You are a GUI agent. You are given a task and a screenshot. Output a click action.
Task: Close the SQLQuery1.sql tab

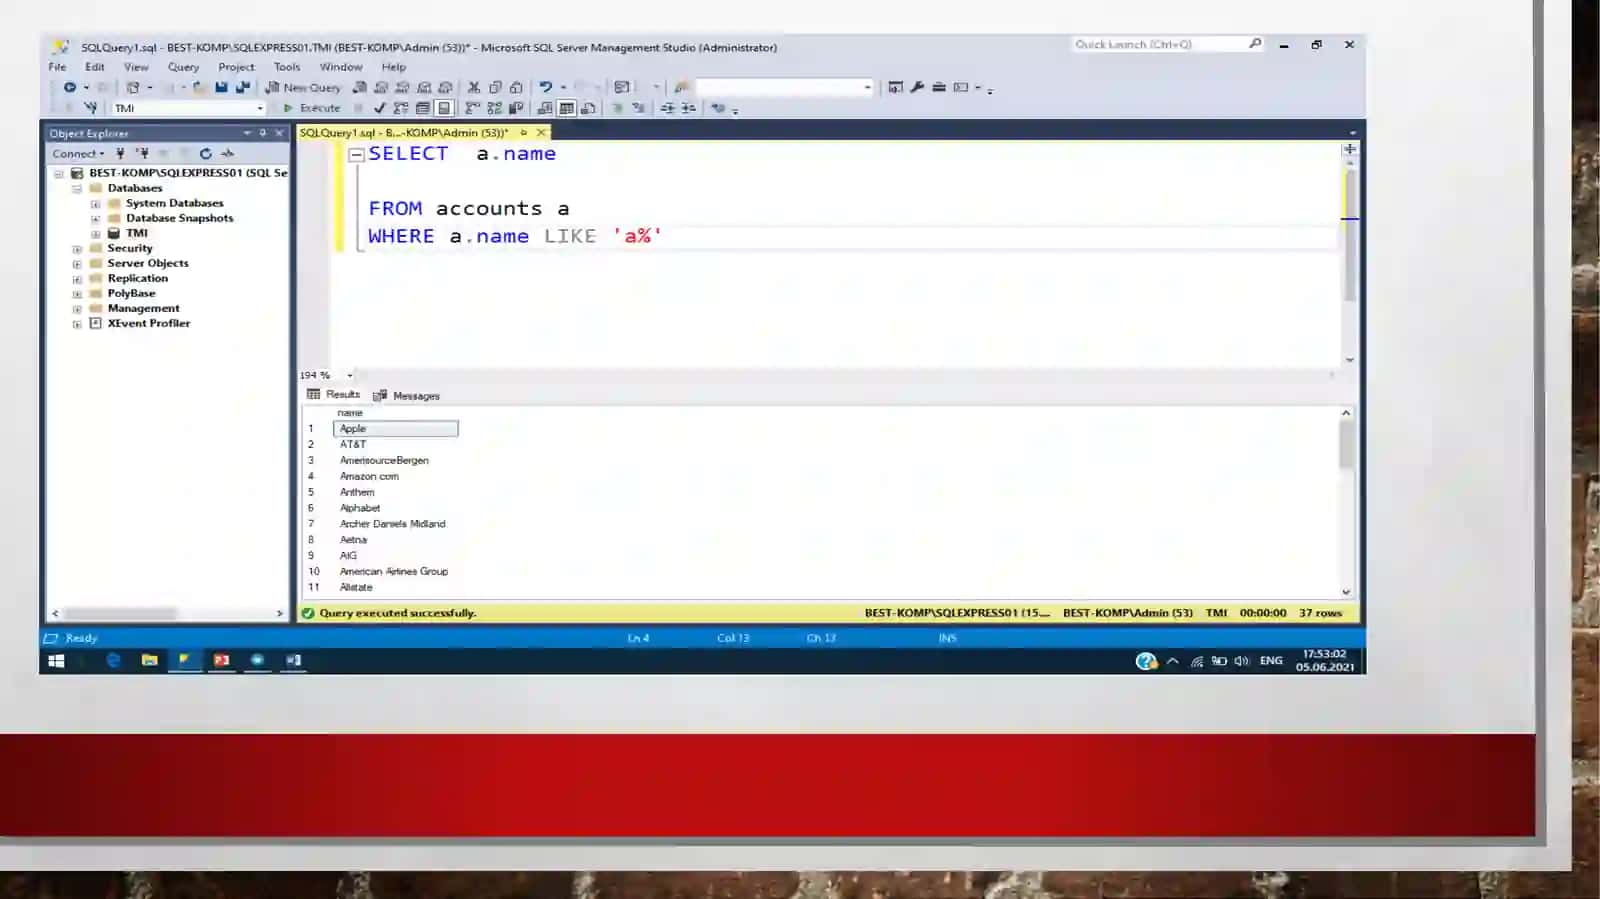(x=541, y=132)
